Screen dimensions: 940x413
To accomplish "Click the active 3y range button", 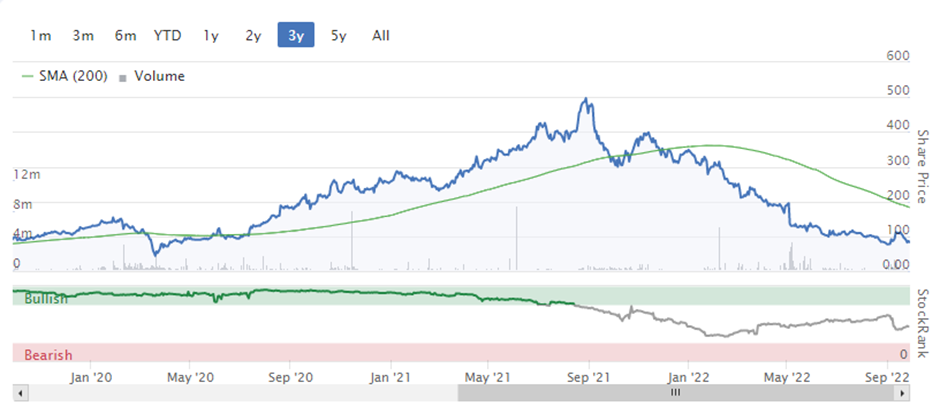I will pyautogui.click(x=296, y=35).
